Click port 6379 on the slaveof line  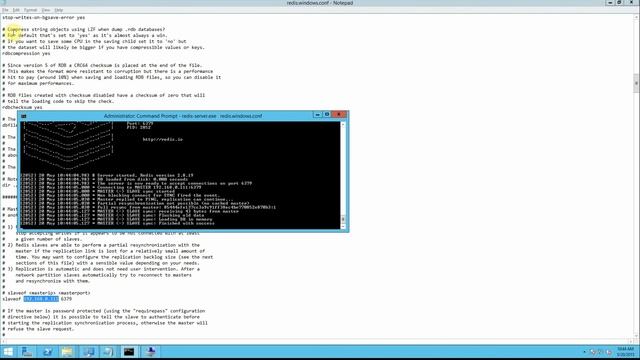[66, 299]
